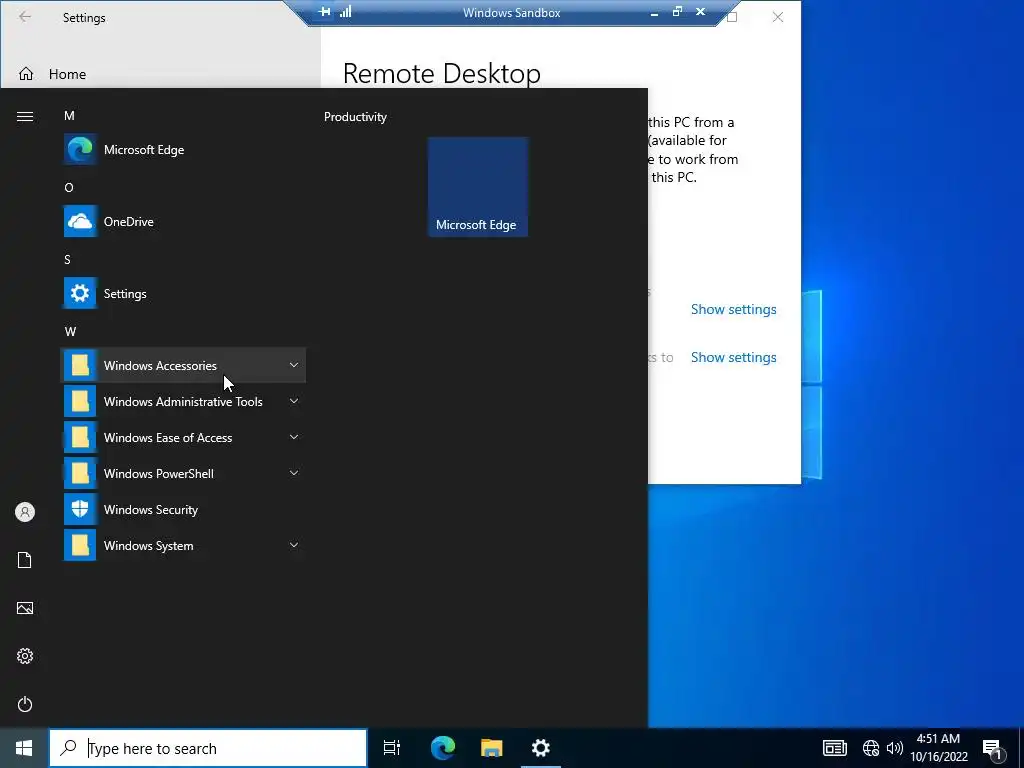Click the Remote Desktop page heading
This screenshot has width=1024, height=768.
pyautogui.click(x=441, y=73)
